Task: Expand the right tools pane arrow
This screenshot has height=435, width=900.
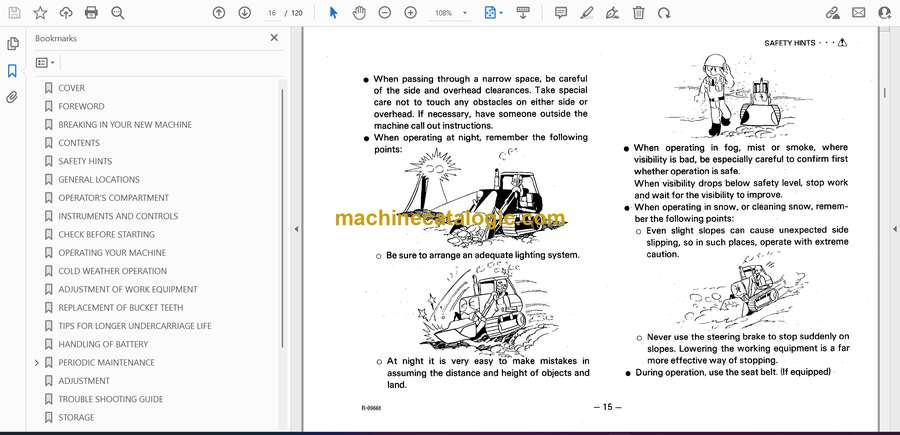Action: [x=895, y=229]
